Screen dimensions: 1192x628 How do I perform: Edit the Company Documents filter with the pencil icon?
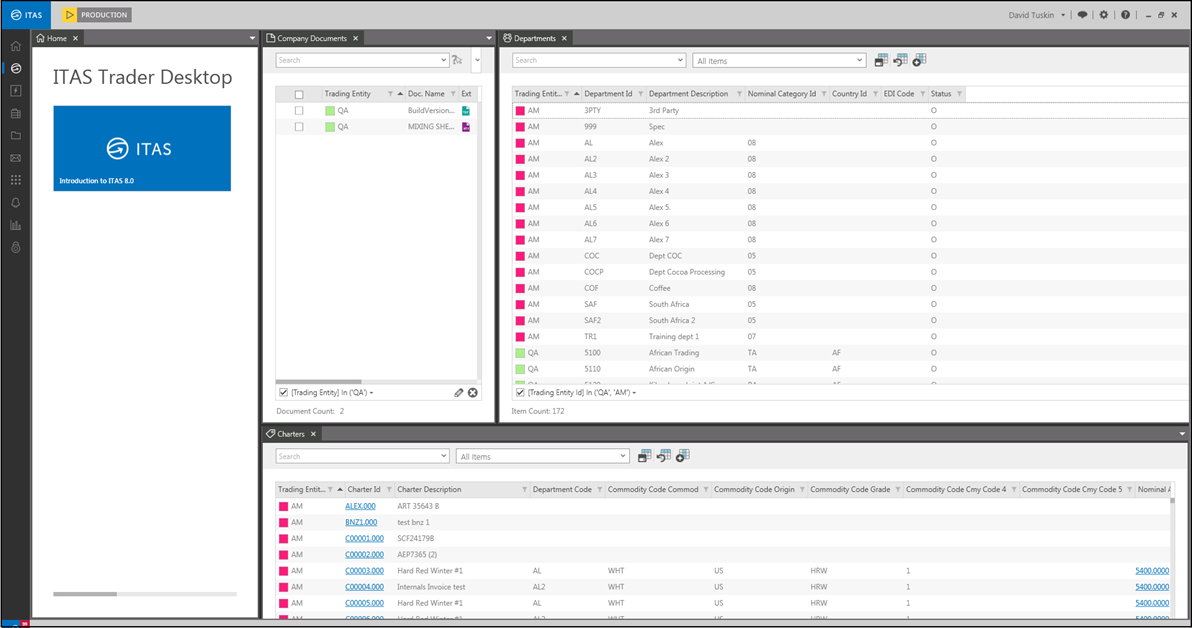[458, 393]
